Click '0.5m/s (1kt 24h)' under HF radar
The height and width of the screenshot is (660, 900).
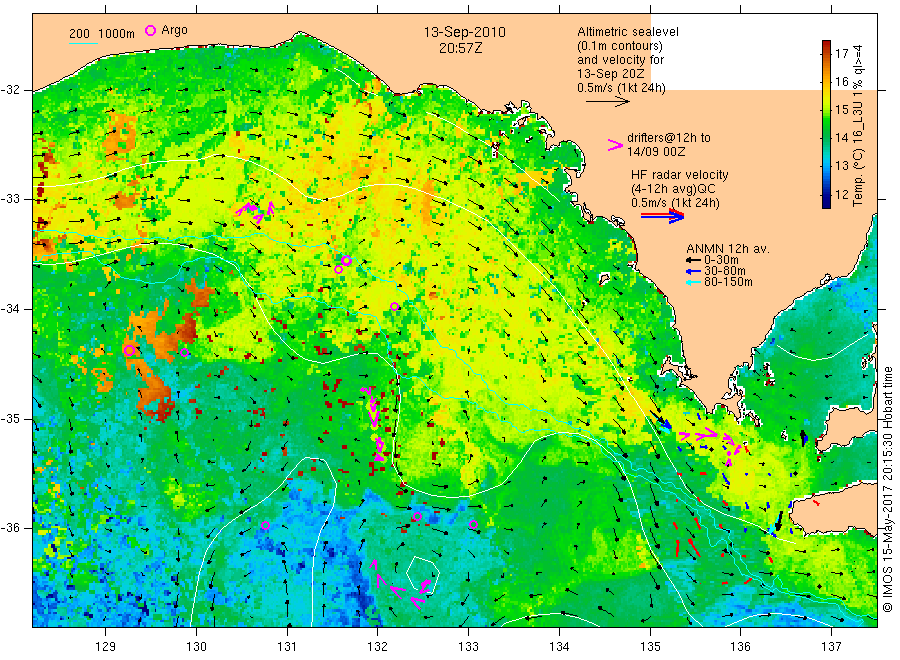click(675, 203)
